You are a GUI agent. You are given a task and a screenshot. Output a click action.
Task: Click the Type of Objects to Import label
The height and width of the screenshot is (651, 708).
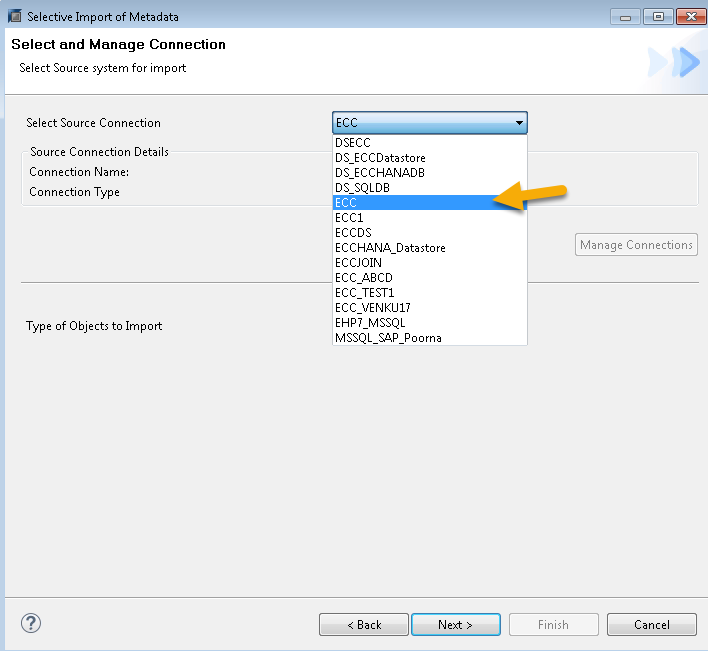(94, 326)
